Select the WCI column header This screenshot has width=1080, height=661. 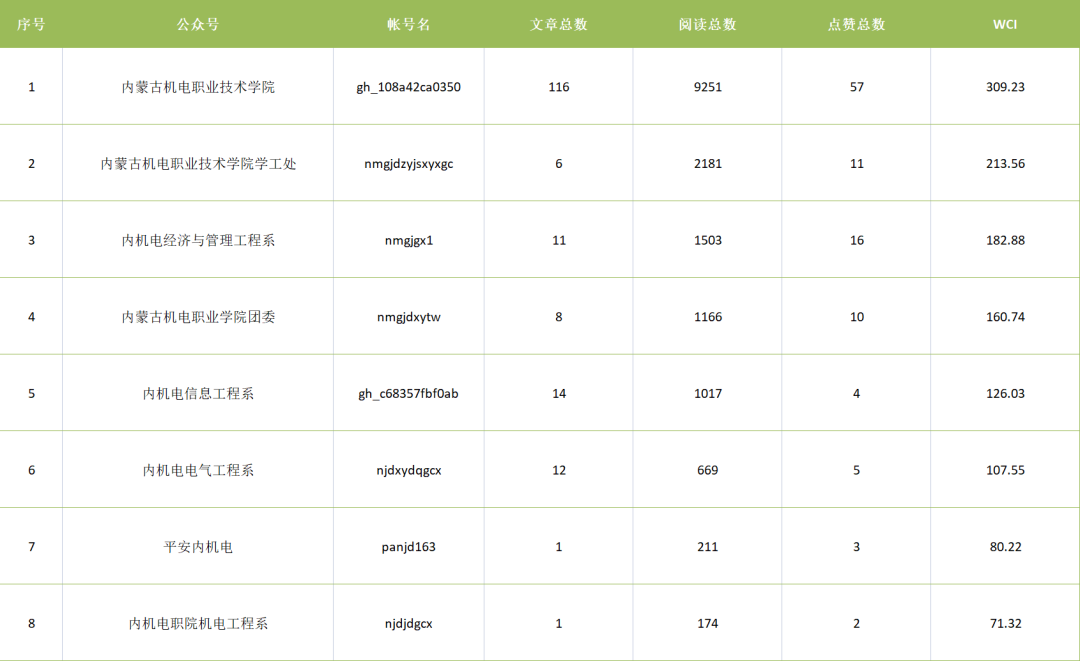1005,24
